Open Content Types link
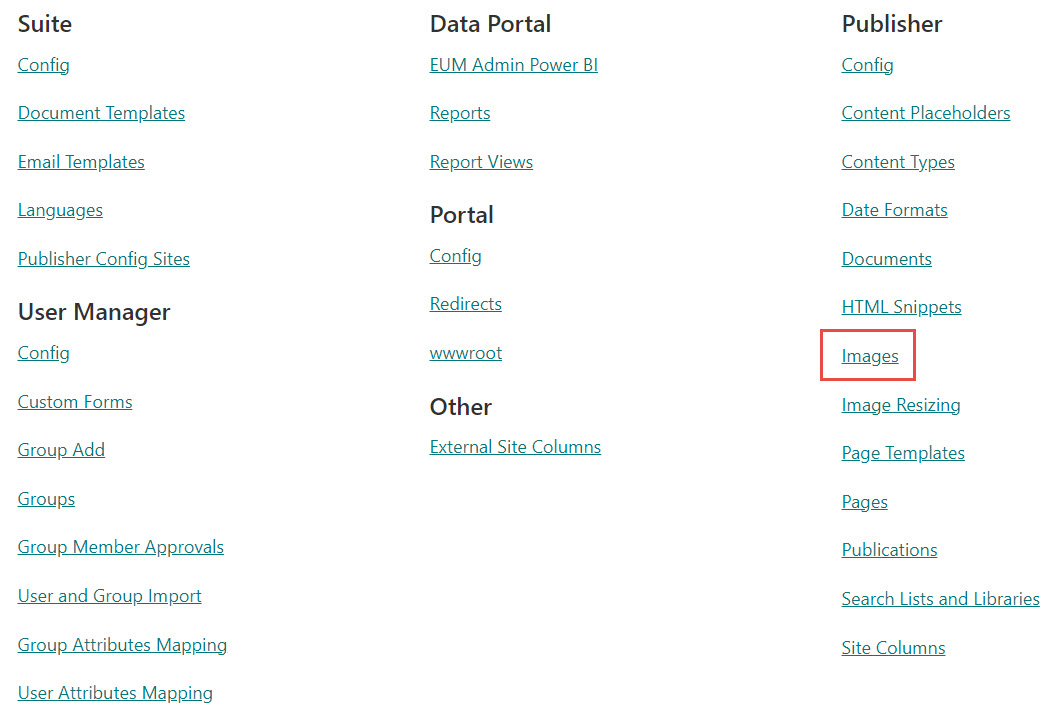The width and height of the screenshot is (1046, 712). (898, 161)
